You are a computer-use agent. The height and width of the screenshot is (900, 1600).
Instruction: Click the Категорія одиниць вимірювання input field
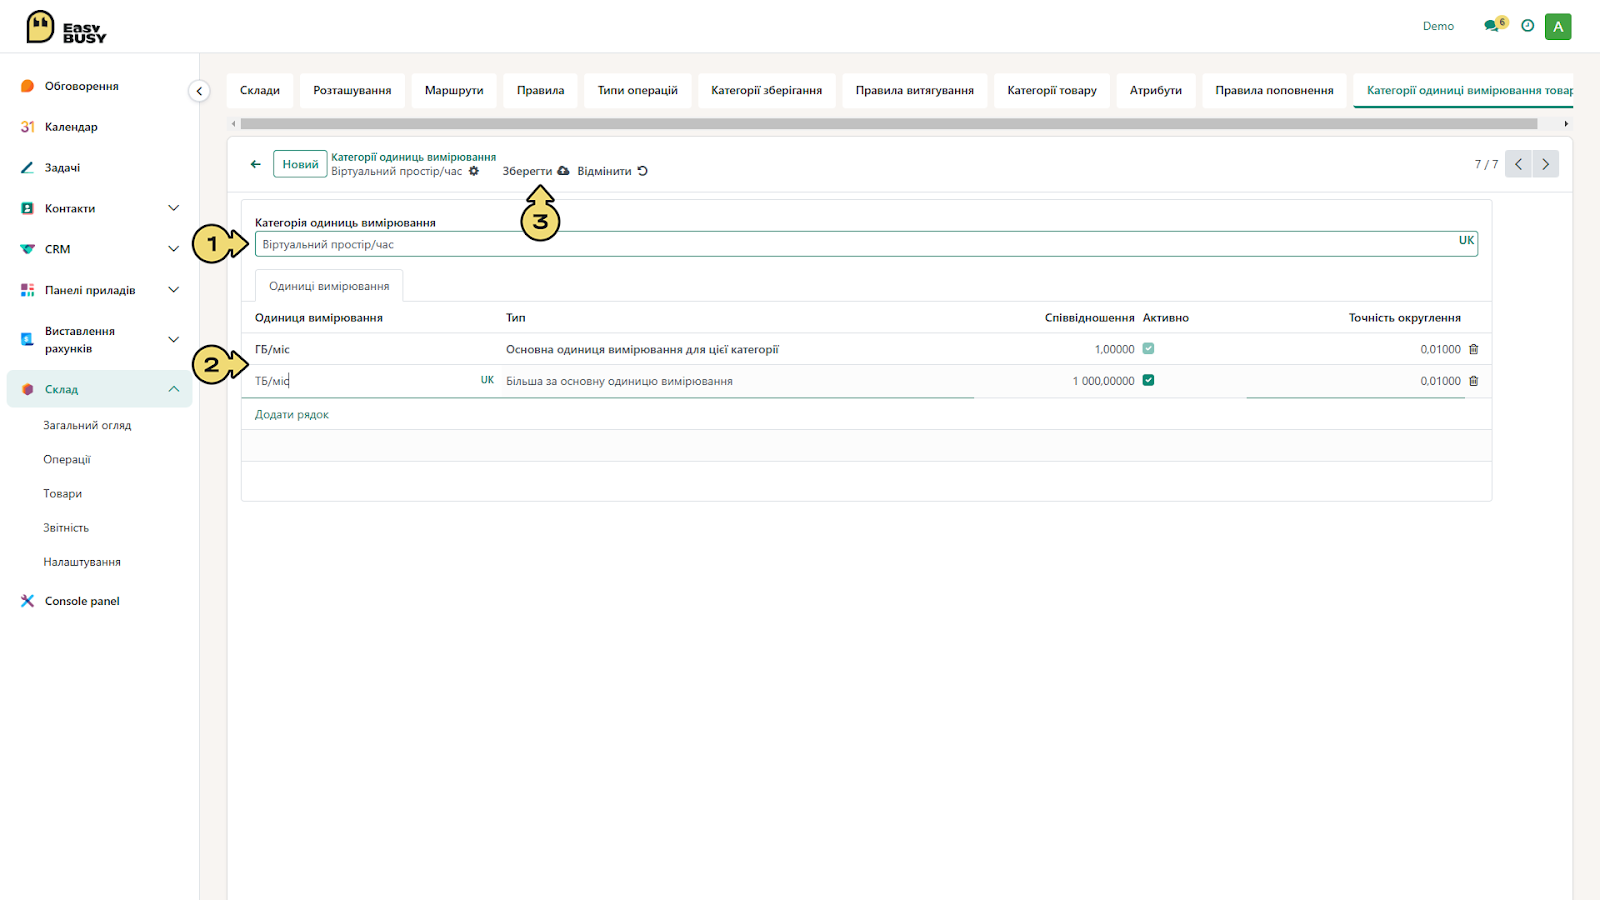pyautogui.click(x=866, y=244)
